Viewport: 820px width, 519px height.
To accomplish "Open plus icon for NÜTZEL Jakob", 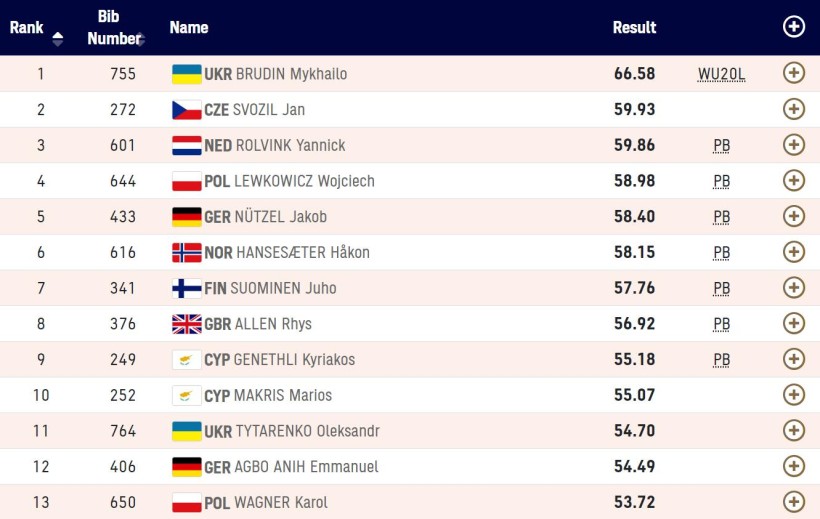I will [x=793, y=216].
